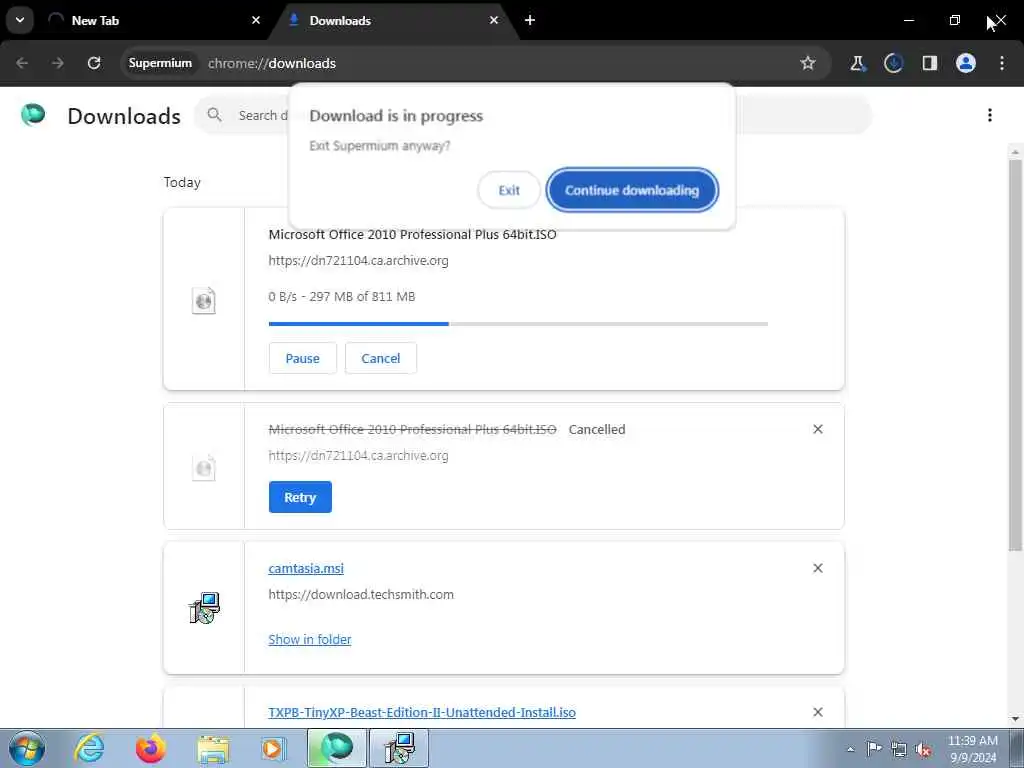Image resolution: width=1024 pixels, height=768 pixels.
Task: Click the installer taskbar button
Action: (399, 748)
